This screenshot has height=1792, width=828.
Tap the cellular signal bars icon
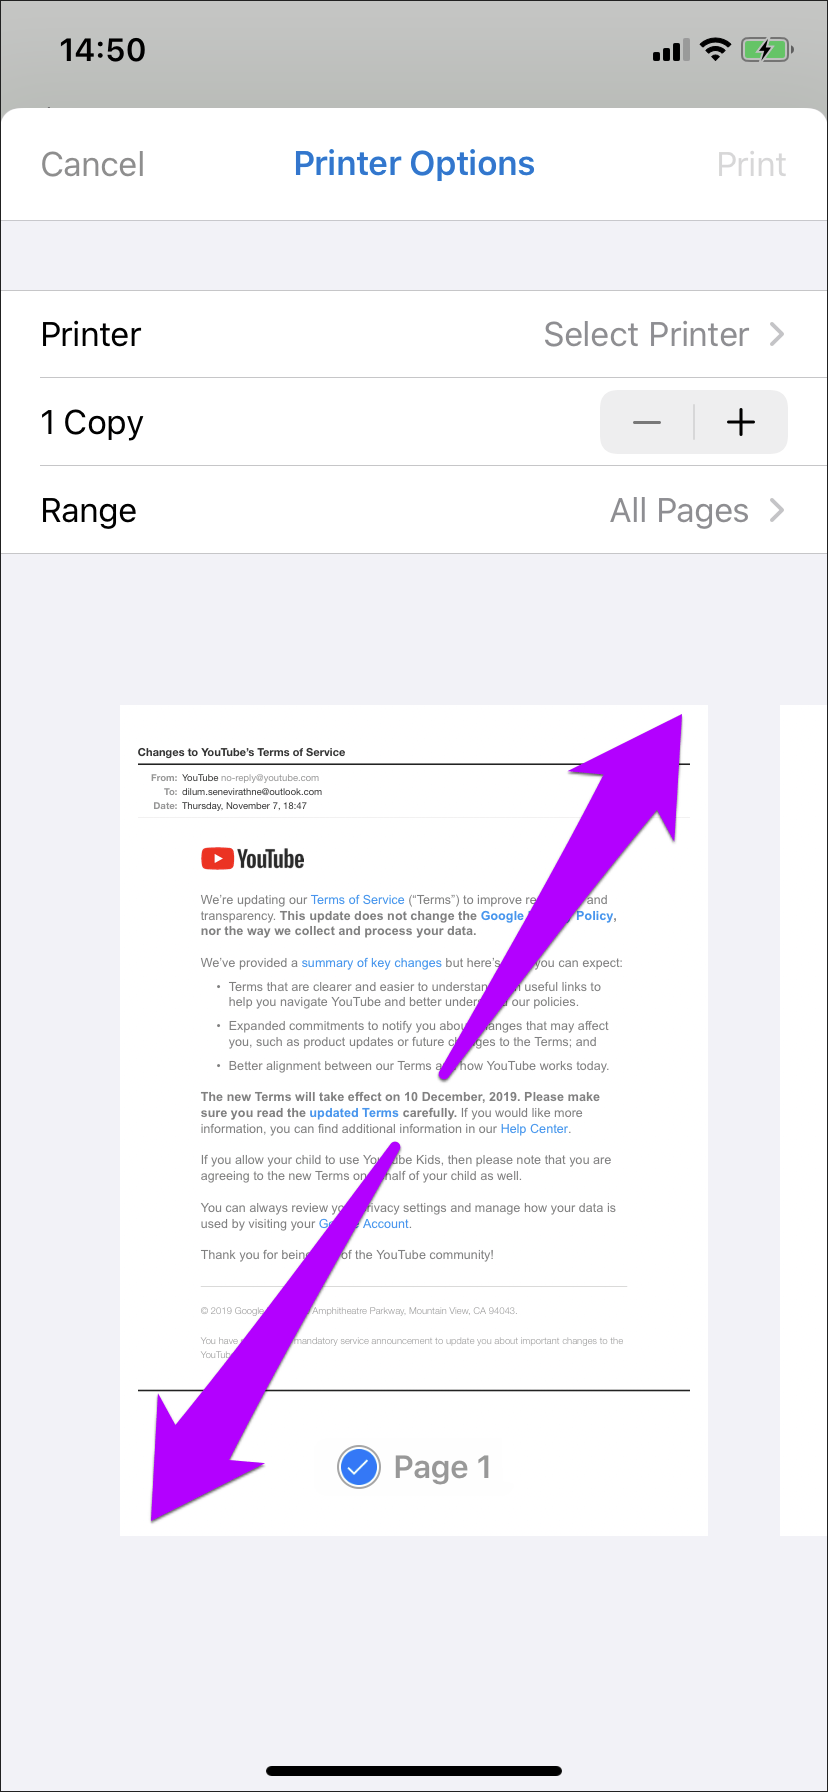(669, 51)
